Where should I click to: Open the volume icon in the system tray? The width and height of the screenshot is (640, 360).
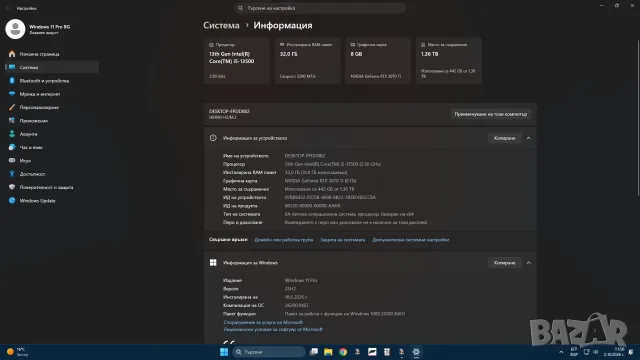pos(596,352)
